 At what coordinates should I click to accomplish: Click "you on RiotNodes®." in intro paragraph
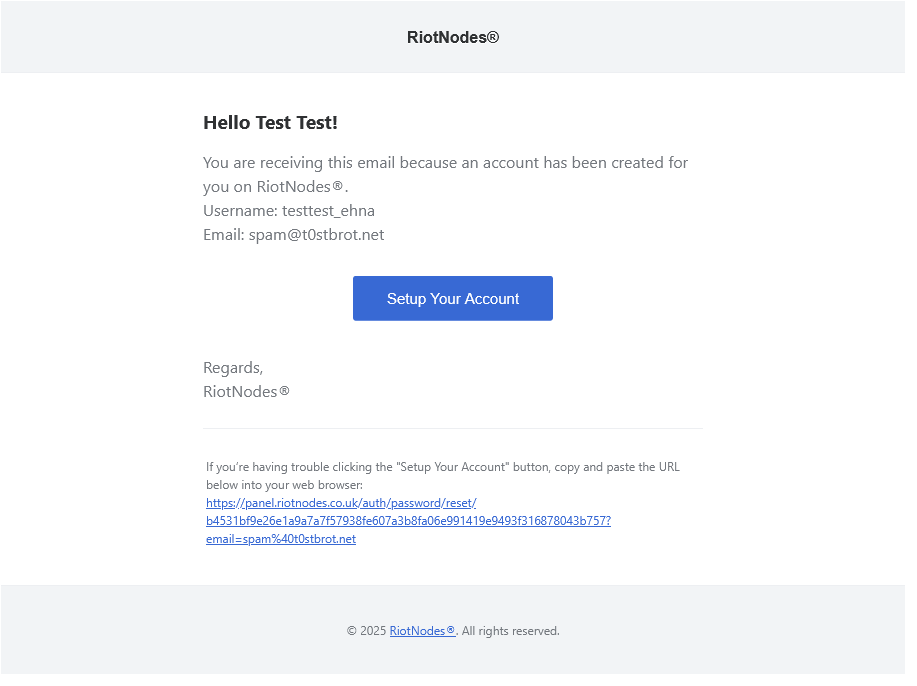coord(275,187)
